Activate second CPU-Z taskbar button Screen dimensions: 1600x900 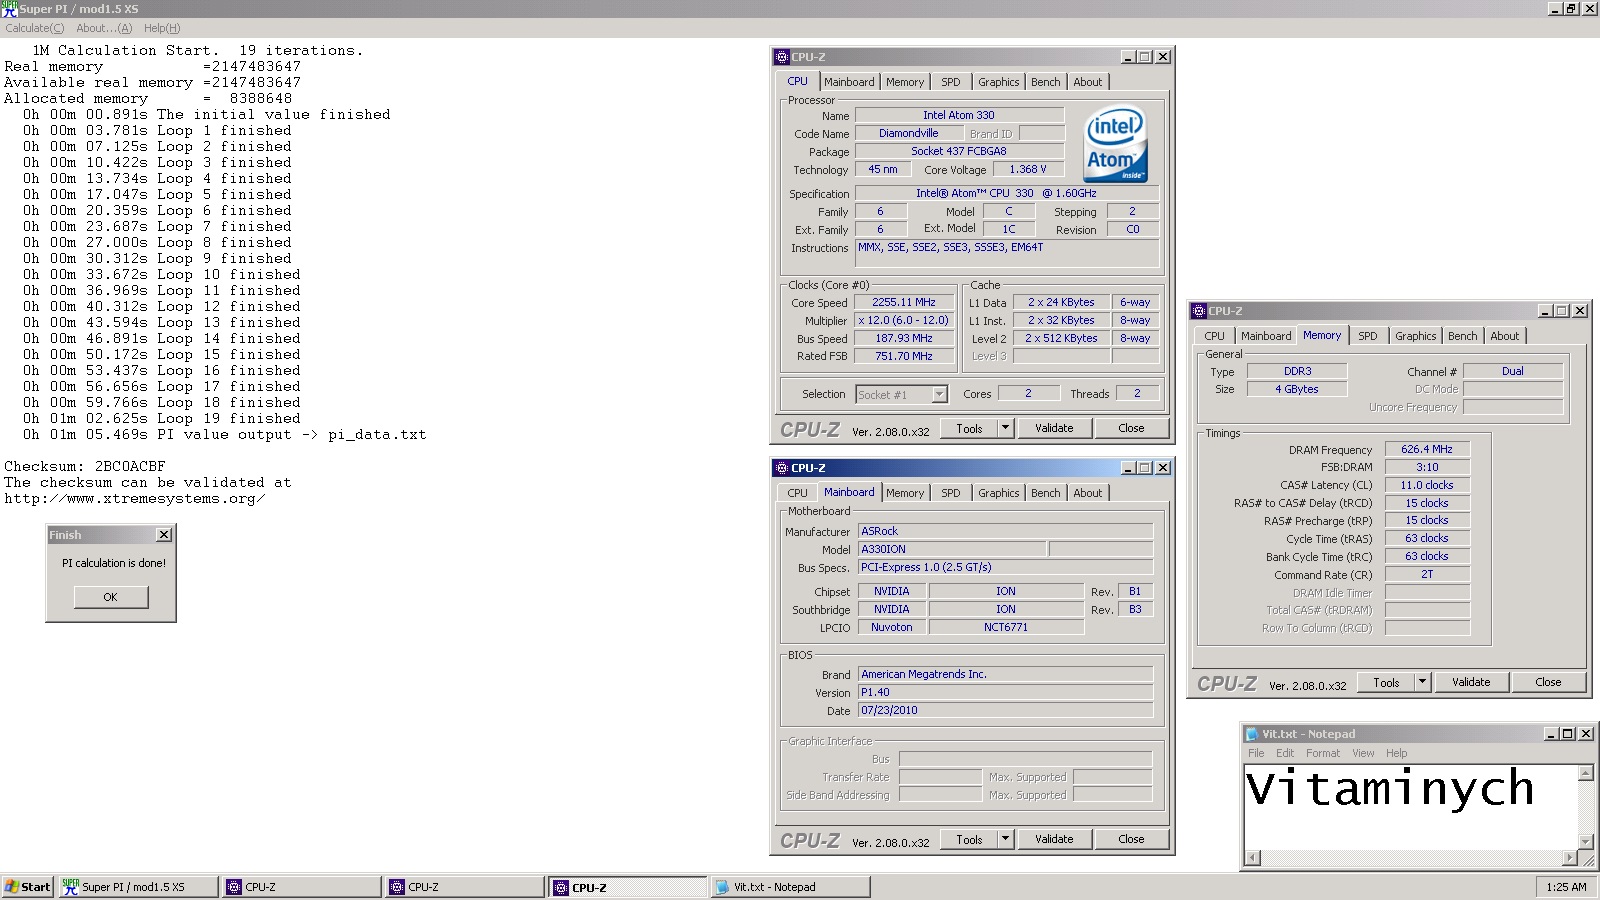click(465, 887)
